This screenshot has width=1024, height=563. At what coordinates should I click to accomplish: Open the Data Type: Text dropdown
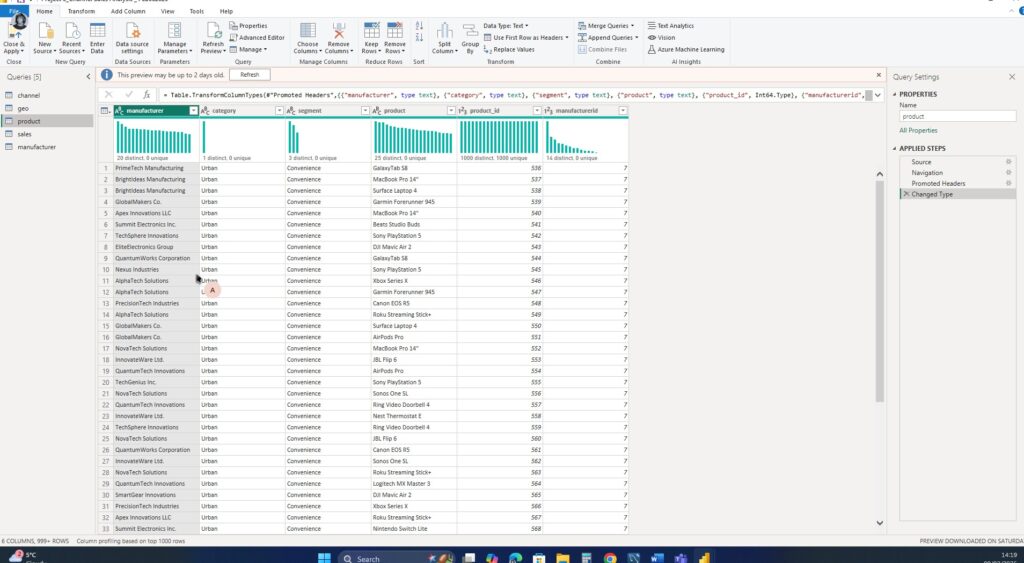[506, 25]
